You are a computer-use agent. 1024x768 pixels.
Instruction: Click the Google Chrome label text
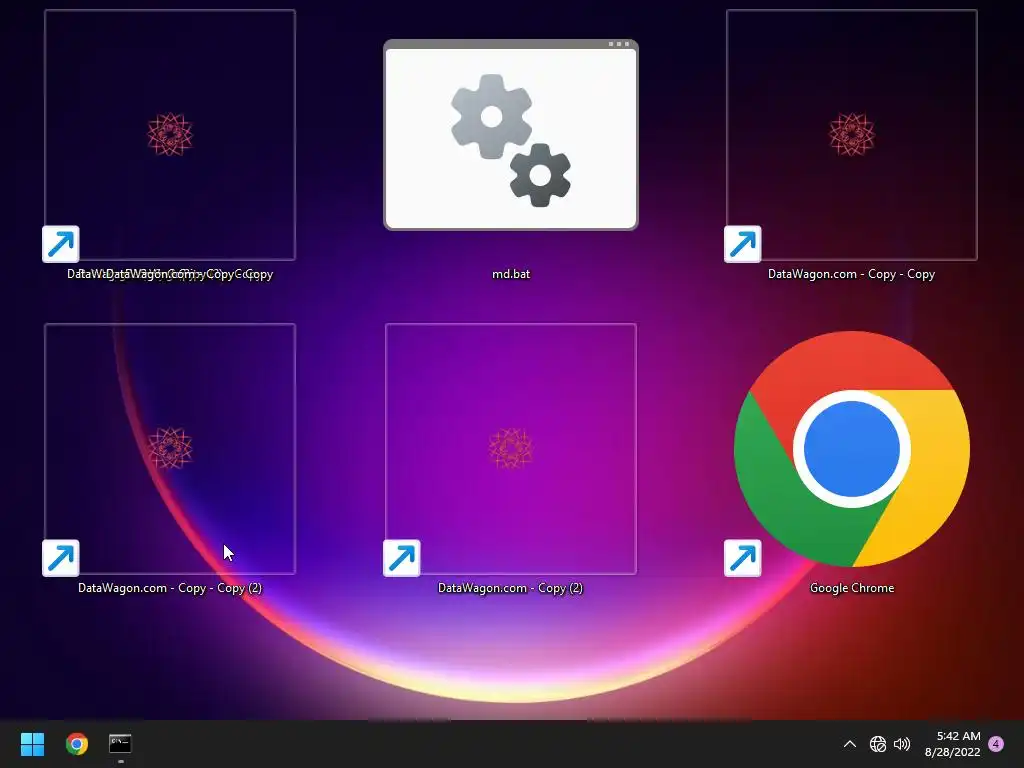(852, 588)
